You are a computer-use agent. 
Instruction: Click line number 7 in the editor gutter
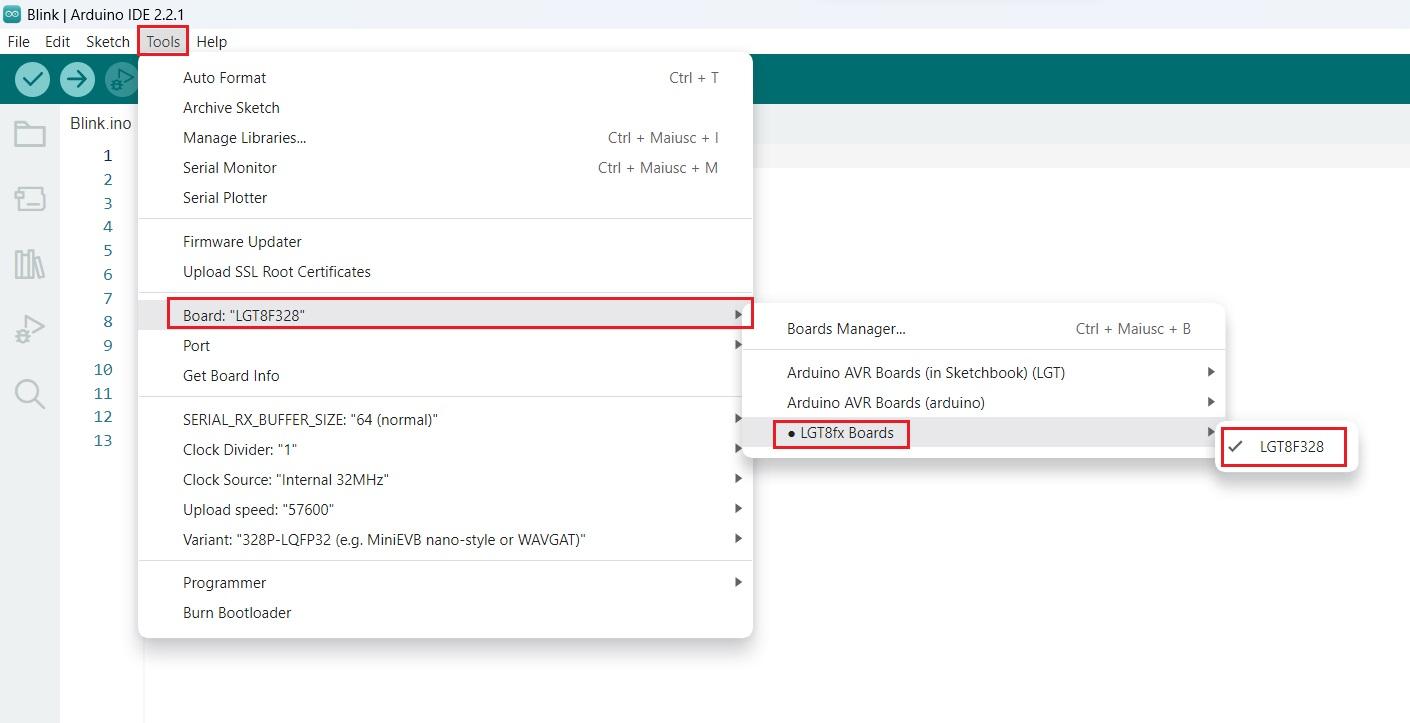108,298
